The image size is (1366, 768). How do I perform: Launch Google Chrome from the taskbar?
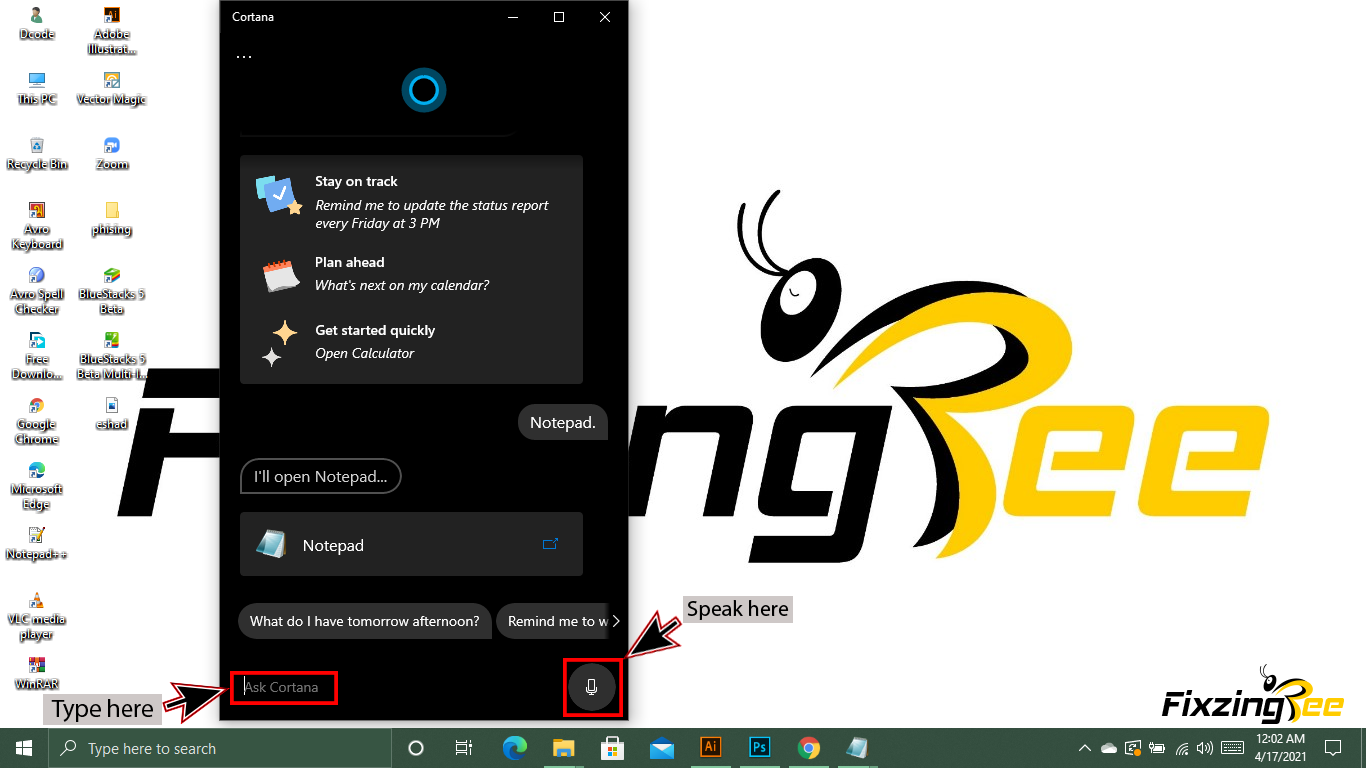pyautogui.click(x=809, y=748)
